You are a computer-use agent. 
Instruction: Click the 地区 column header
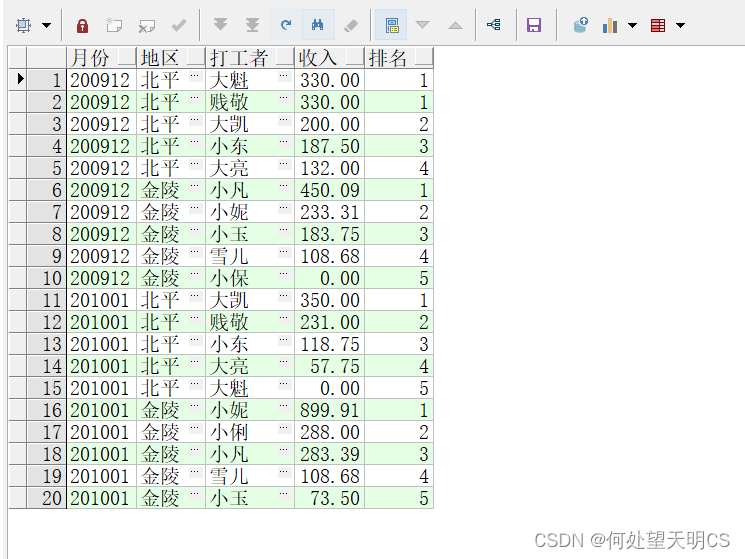[x=171, y=58]
